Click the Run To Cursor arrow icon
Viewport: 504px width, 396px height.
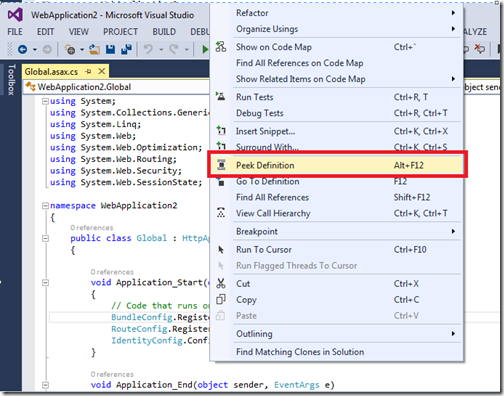(x=221, y=249)
